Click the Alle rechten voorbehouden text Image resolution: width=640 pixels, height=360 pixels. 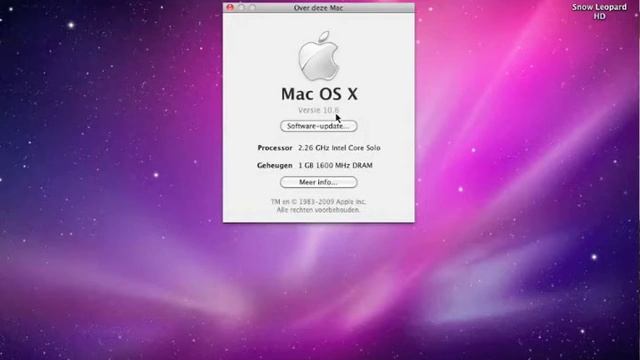click(318, 210)
